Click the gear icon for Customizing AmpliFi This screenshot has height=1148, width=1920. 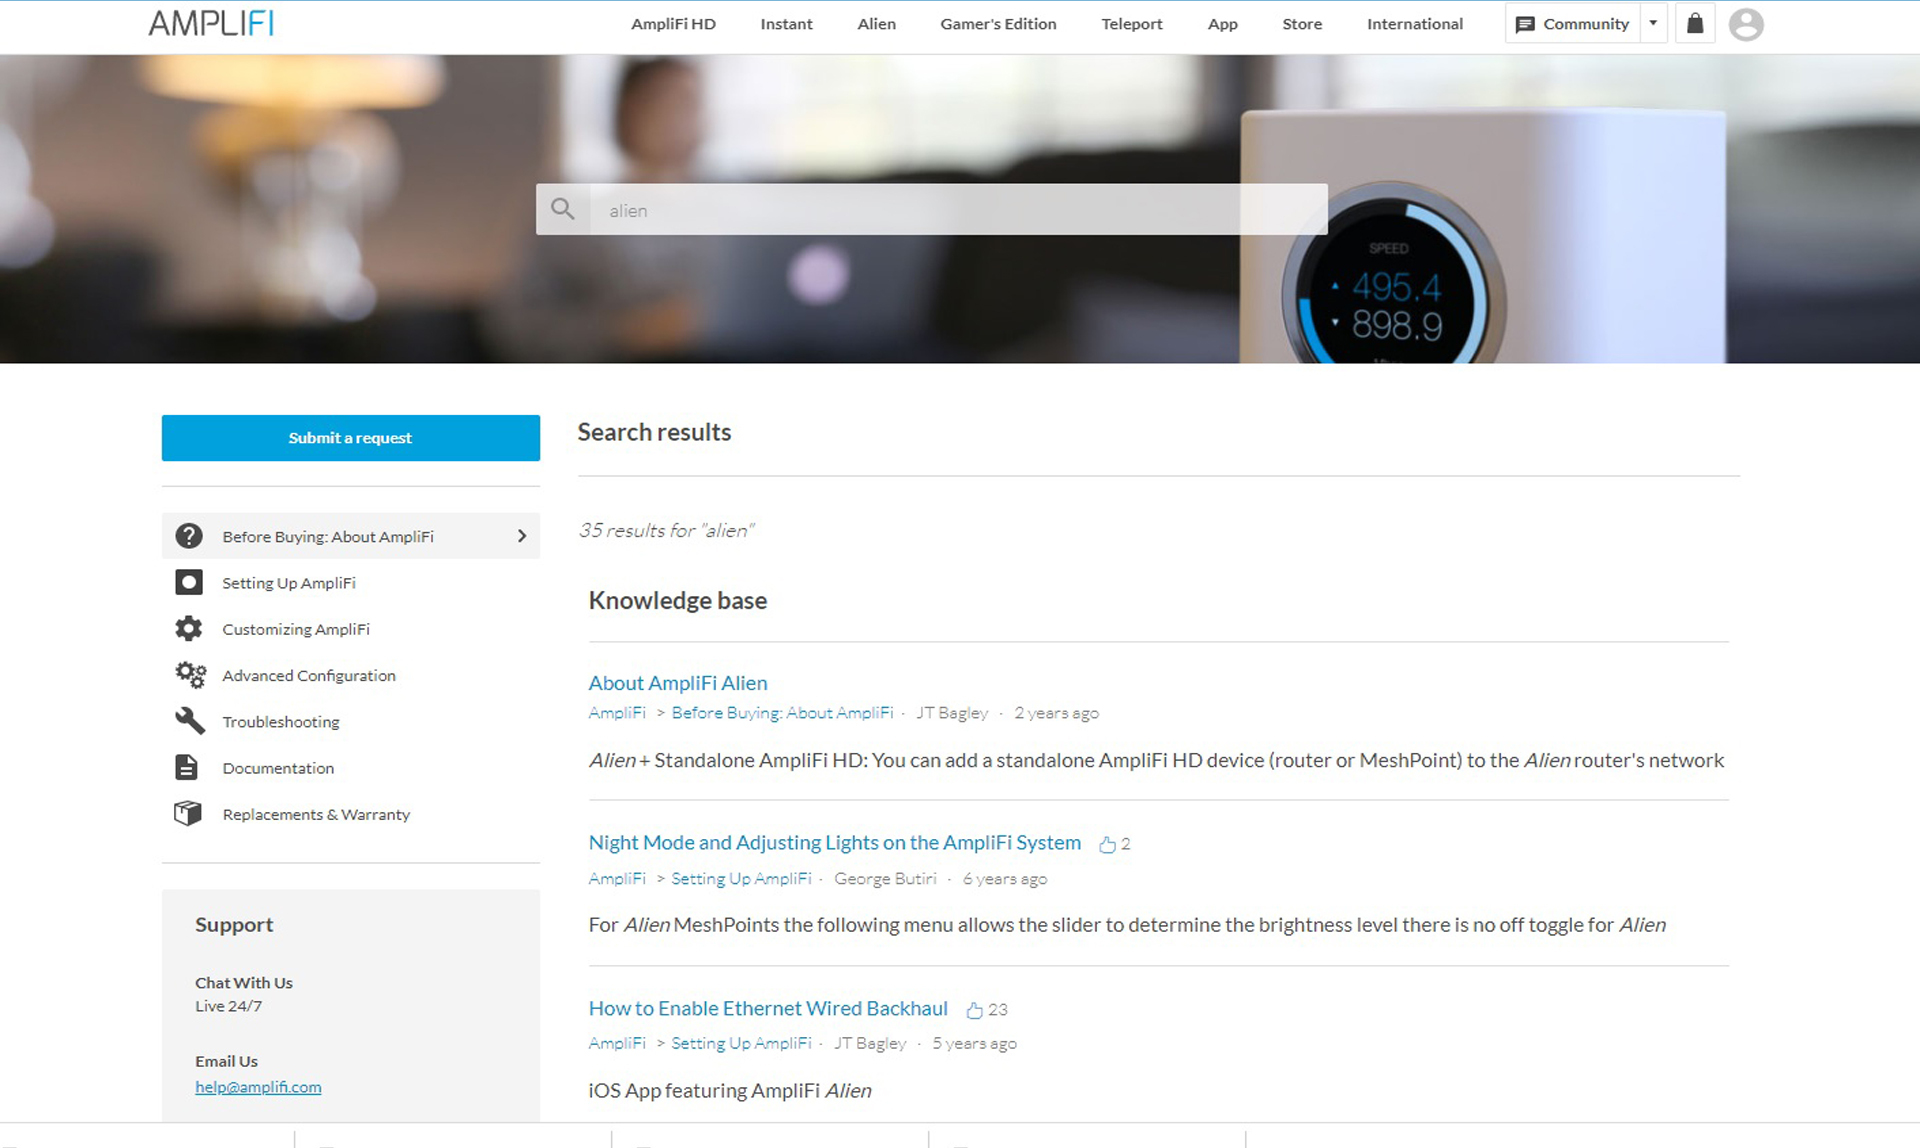click(x=189, y=628)
